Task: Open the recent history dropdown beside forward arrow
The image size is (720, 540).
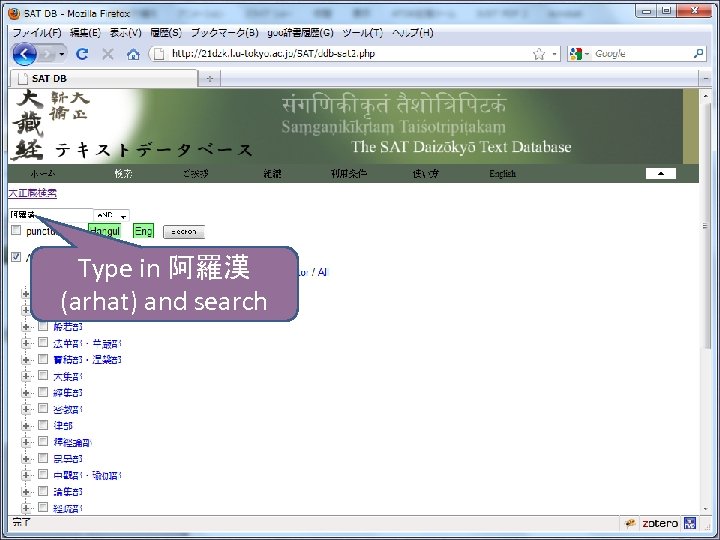Action: (62, 55)
